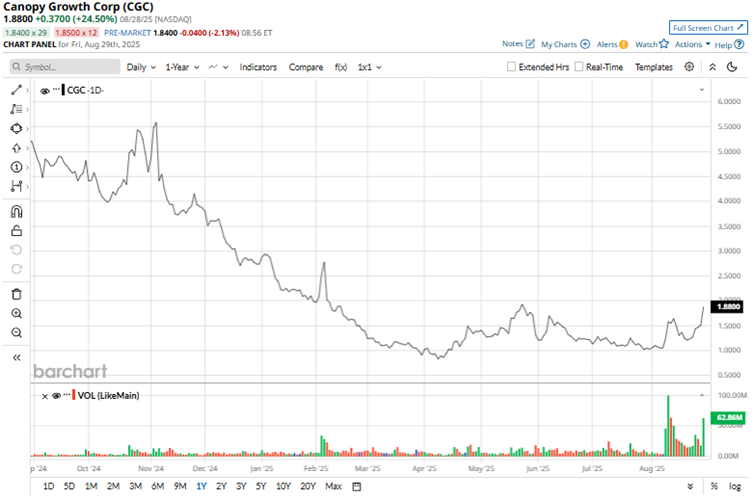Image resolution: width=752 pixels, height=499 pixels.
Task: Open the Alerts warning icon
Action: click(623, 44)
